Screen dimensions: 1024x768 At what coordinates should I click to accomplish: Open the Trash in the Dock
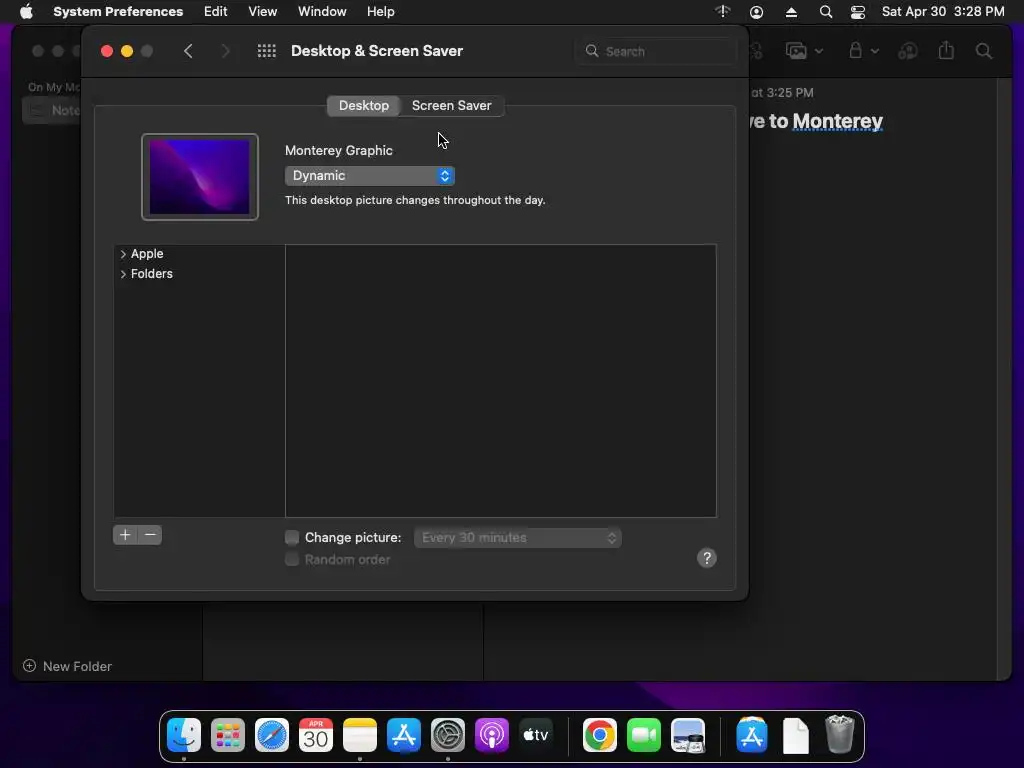(x=840, y=735)
